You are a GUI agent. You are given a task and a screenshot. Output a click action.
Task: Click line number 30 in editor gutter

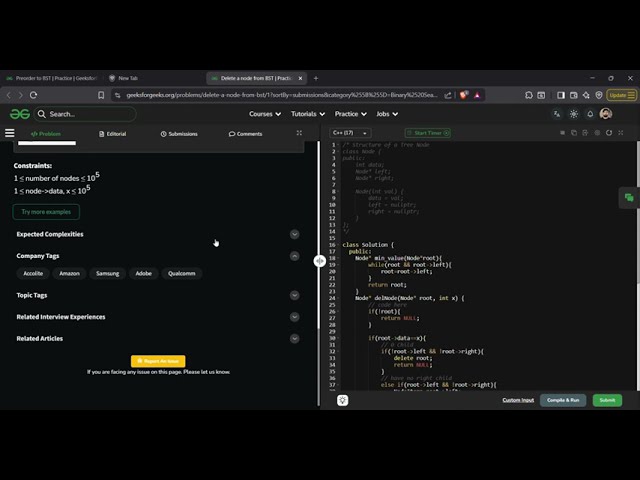click(332, 338)
